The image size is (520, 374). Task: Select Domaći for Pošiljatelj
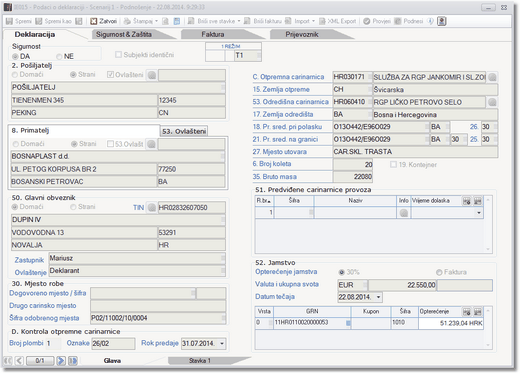(15, 75)
